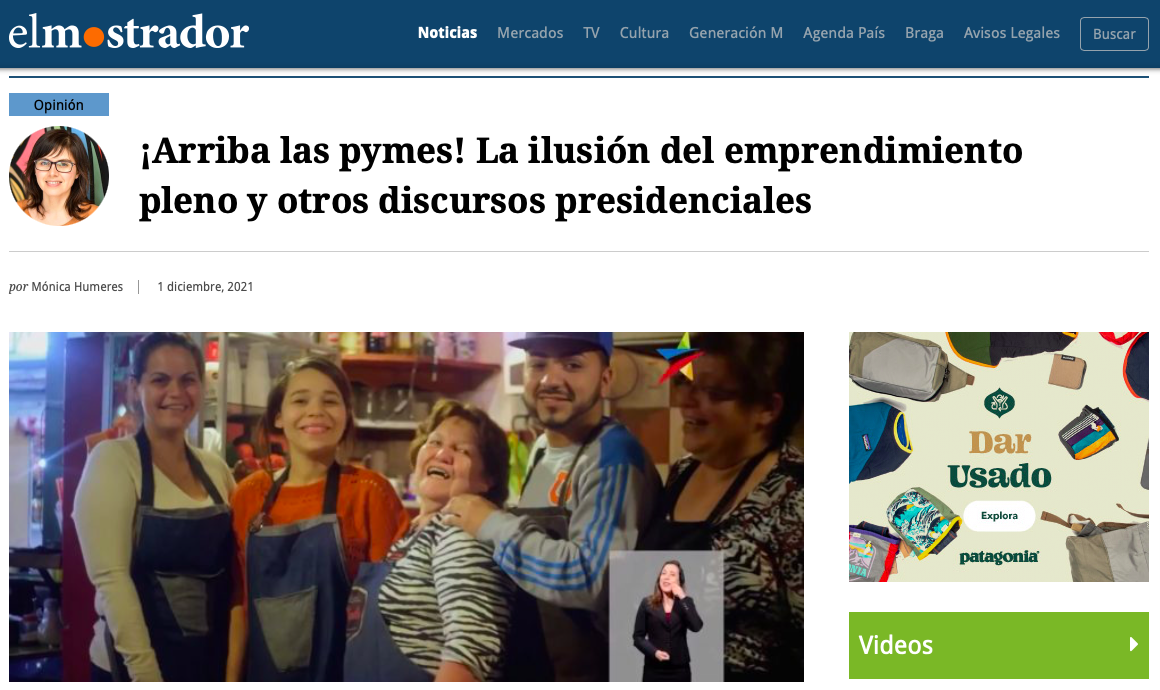Click the article headline about pymes
Viewport: 1160px width, 690px height.
(581, 175)
